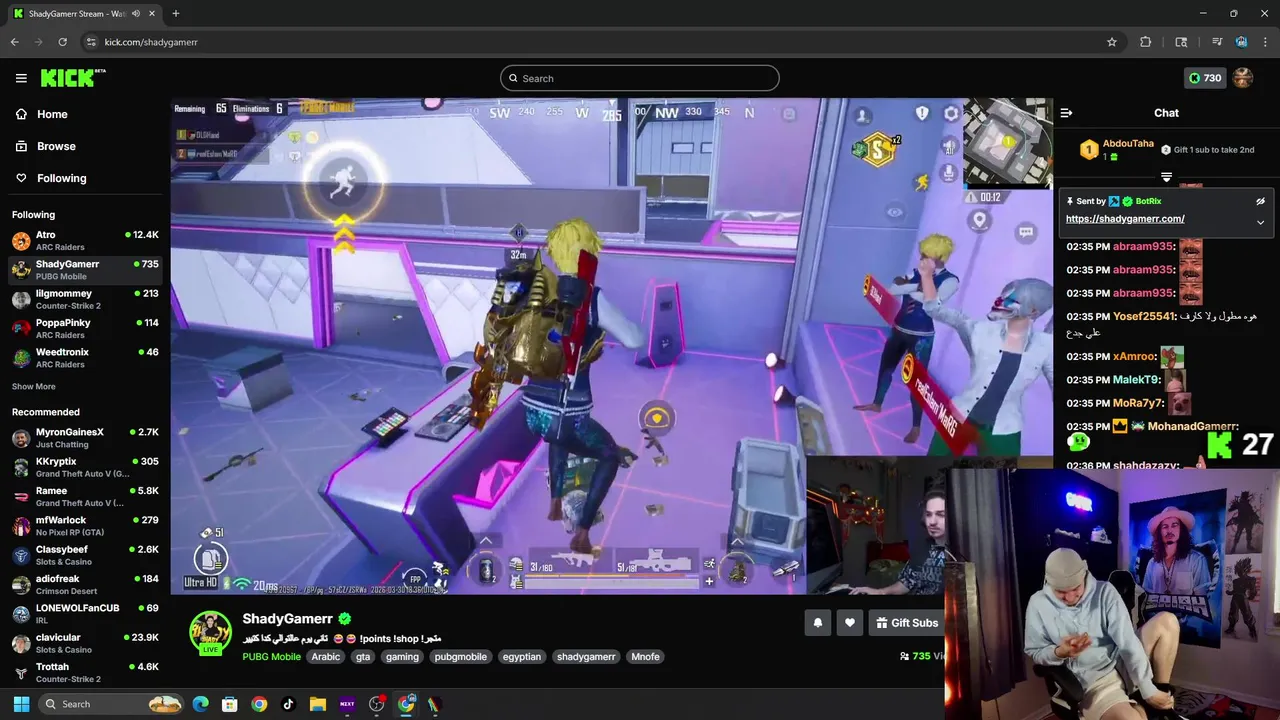Screen dimensions: 1280x720
Task: Click the AbdouTaha top gifter name
Action: pos(1127,143)
